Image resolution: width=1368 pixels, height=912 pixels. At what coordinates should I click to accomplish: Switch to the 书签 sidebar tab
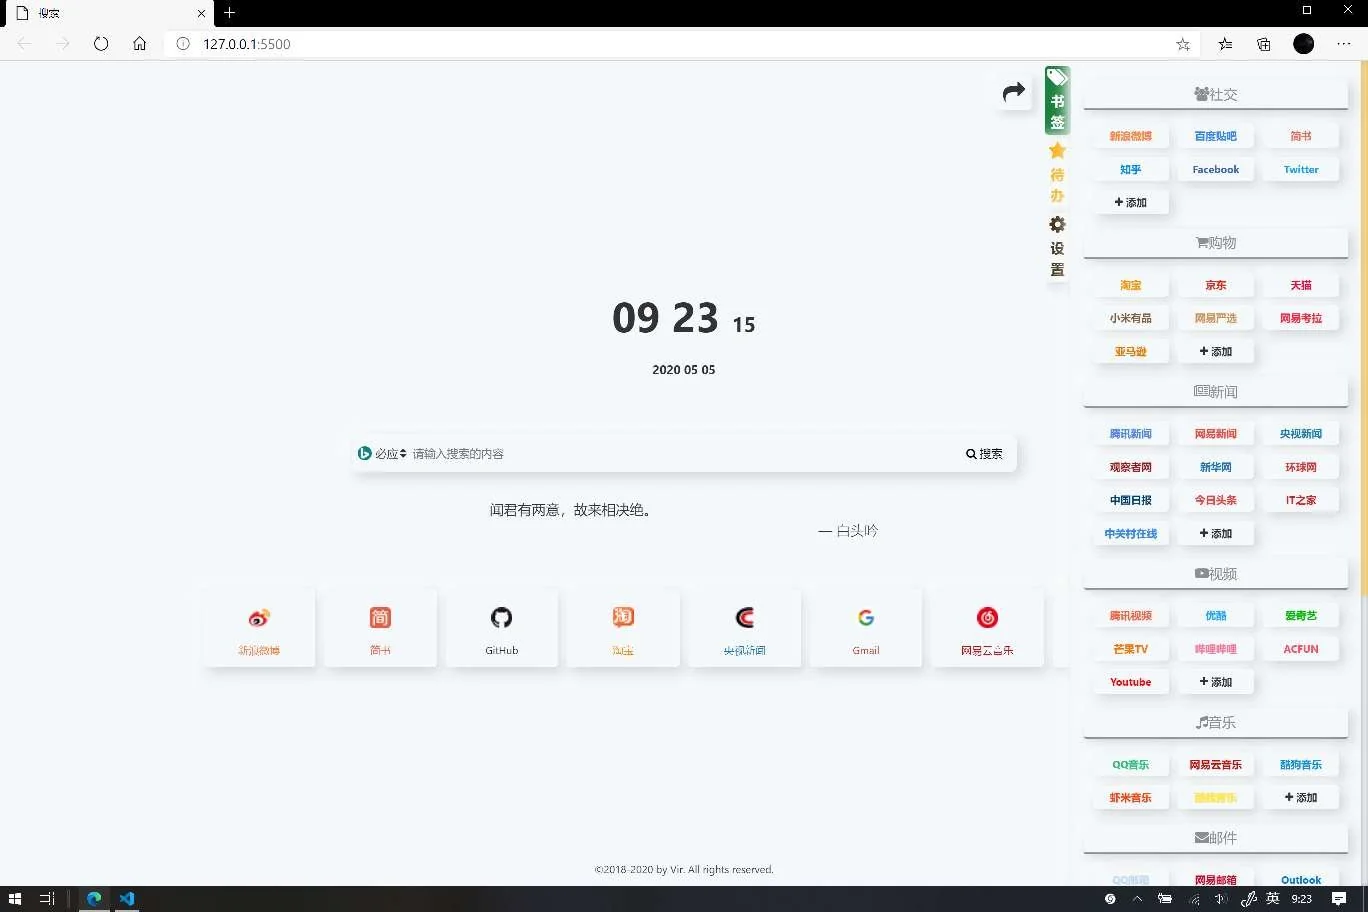point(1057,101)
